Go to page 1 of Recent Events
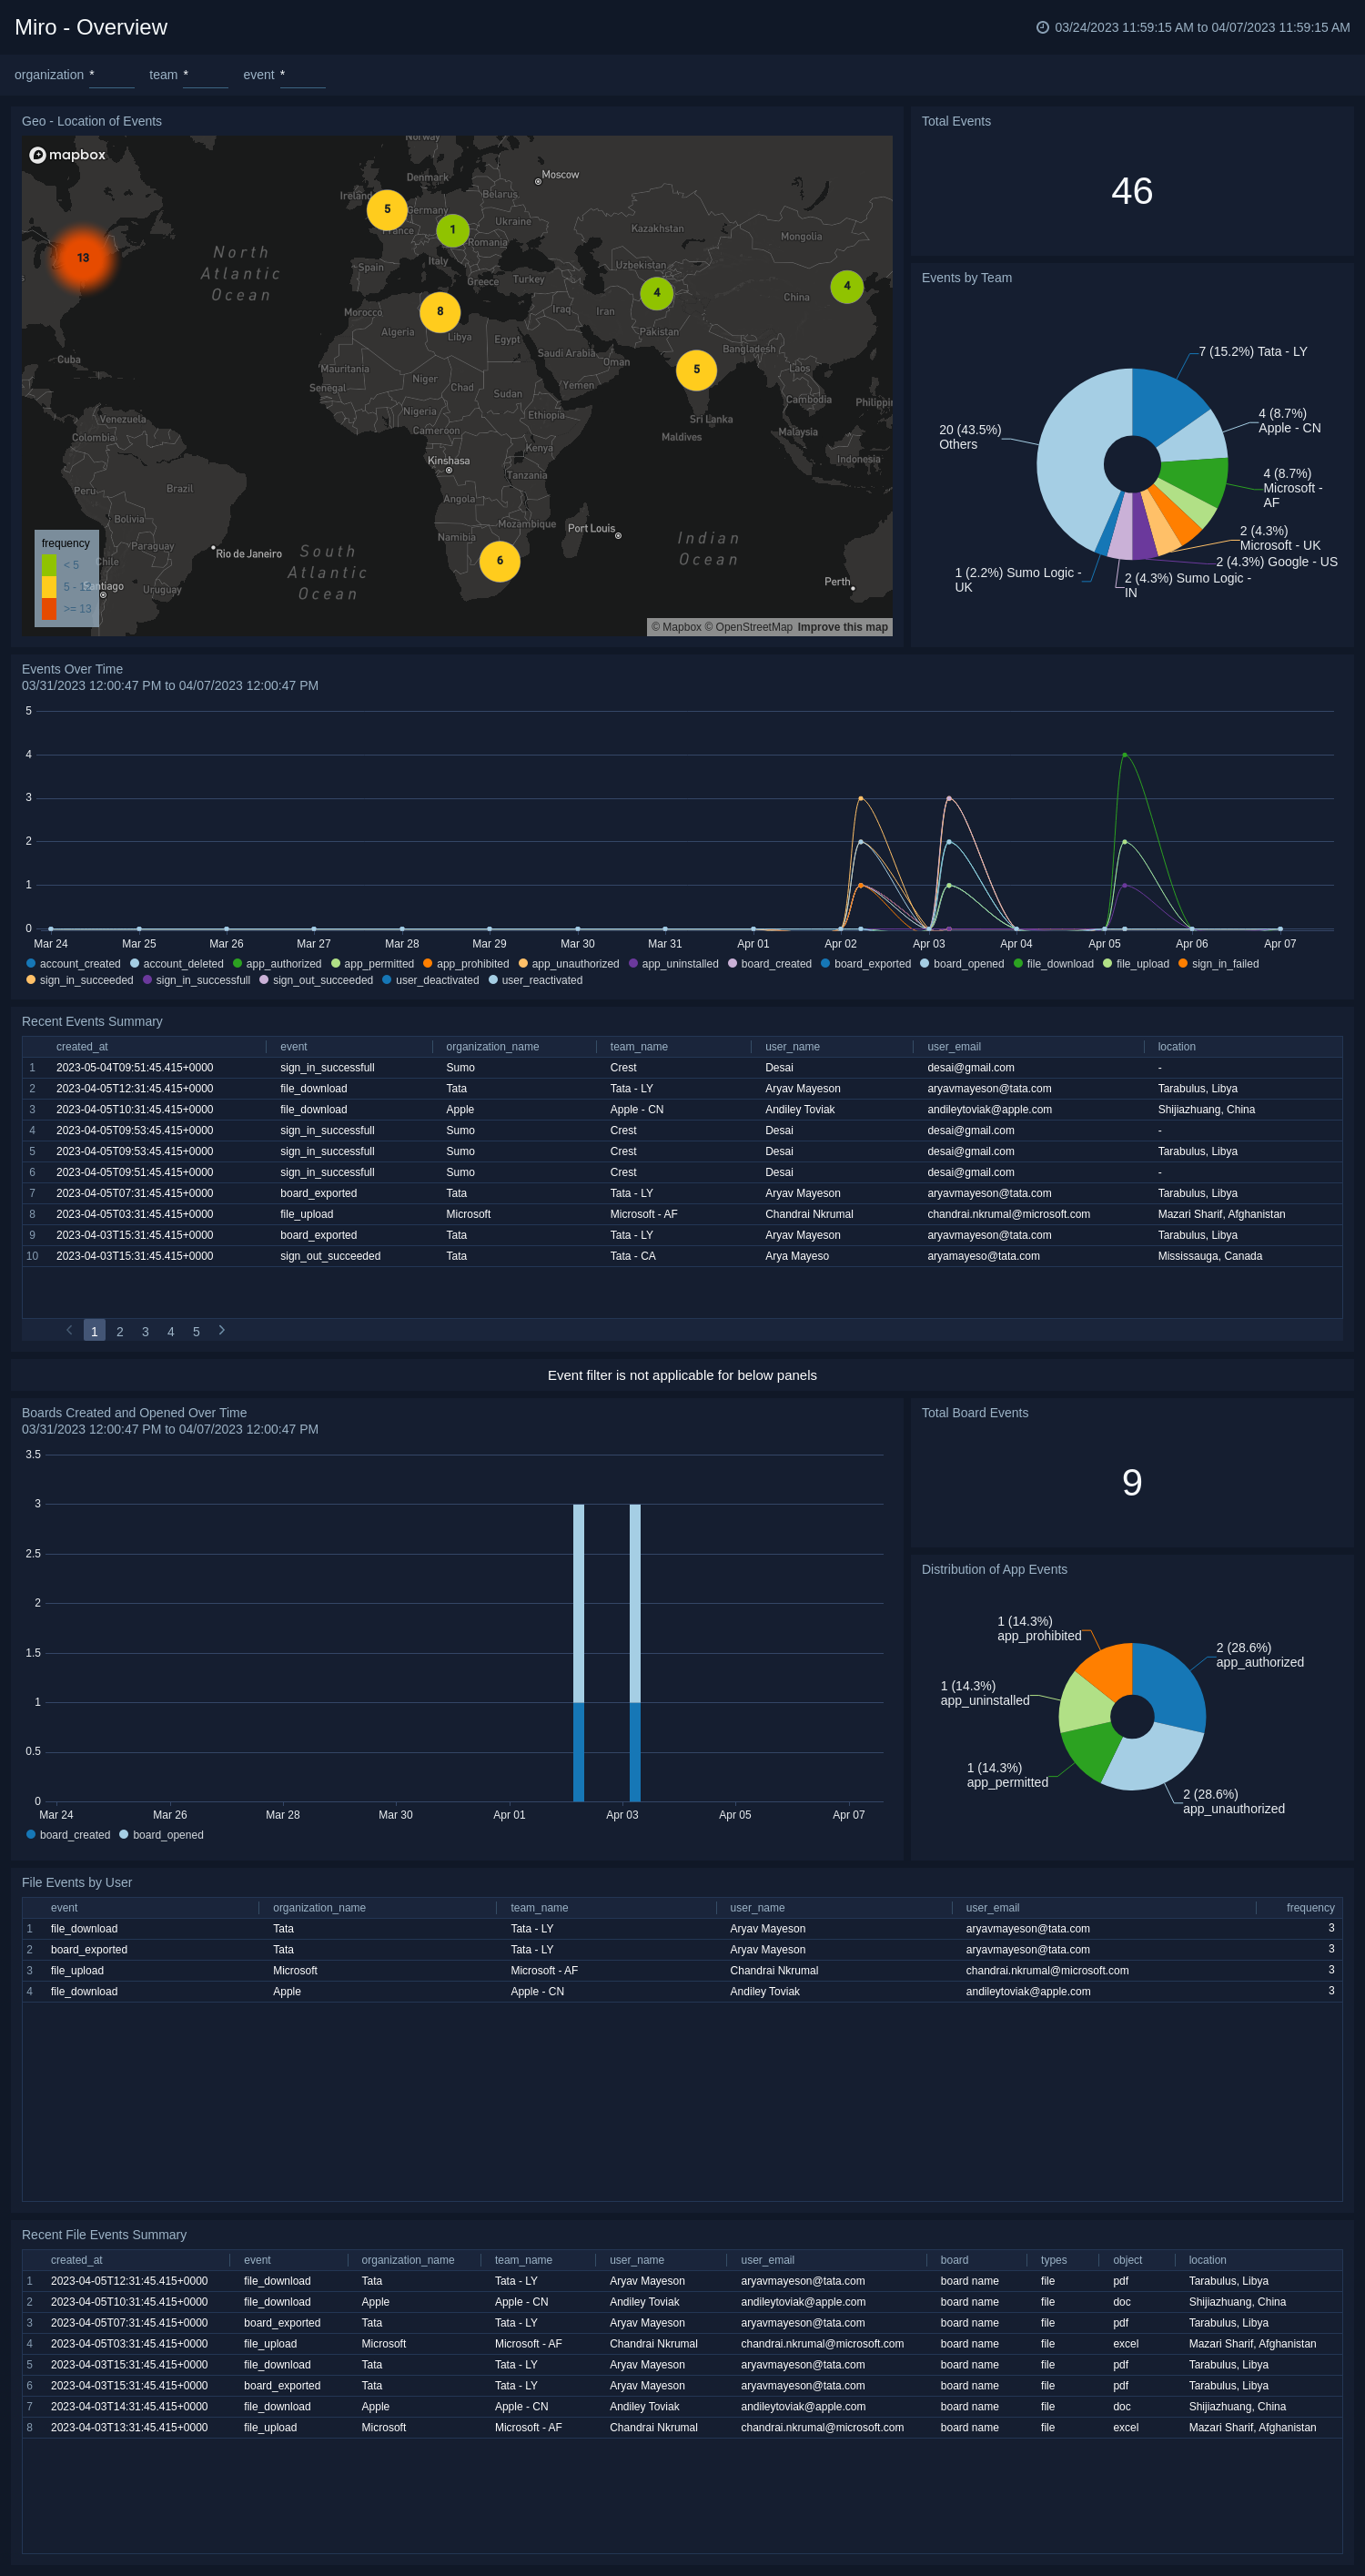This screenshot has height=2576, width=1365. click(94, 1331)
